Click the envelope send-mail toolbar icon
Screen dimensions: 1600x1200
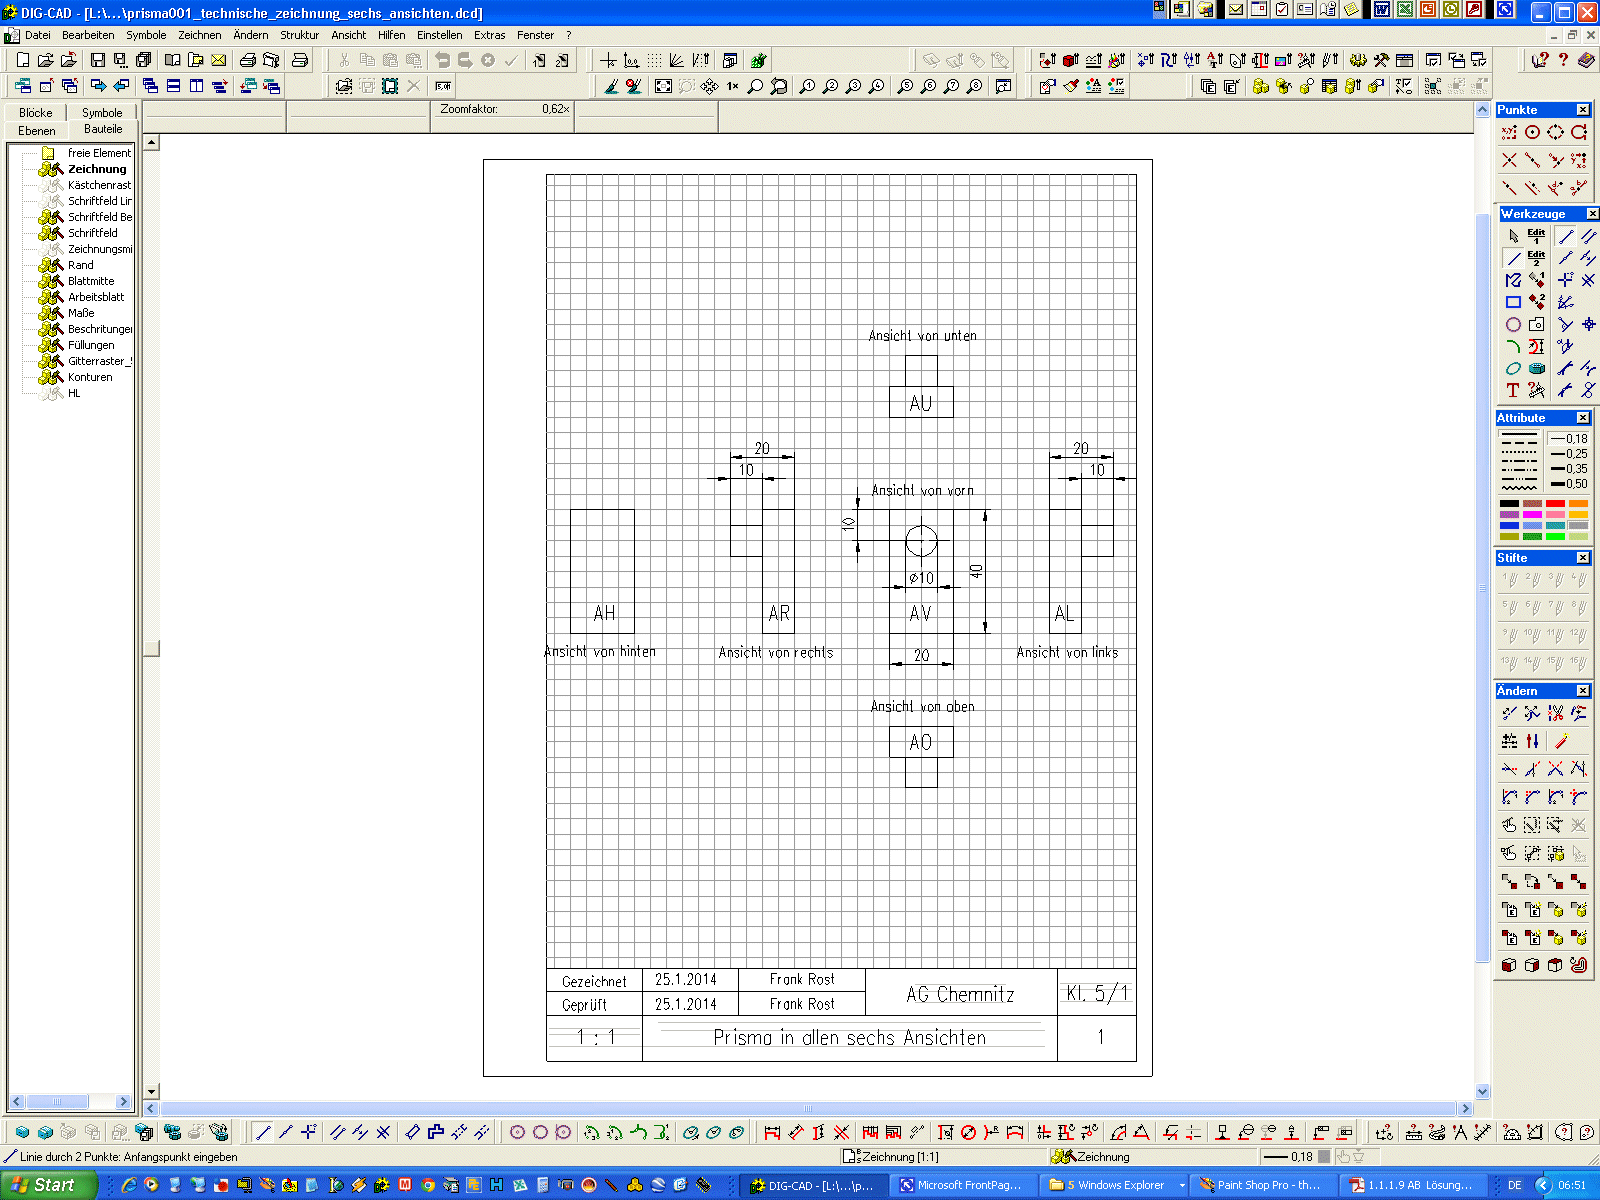click(x=219, y=61)
